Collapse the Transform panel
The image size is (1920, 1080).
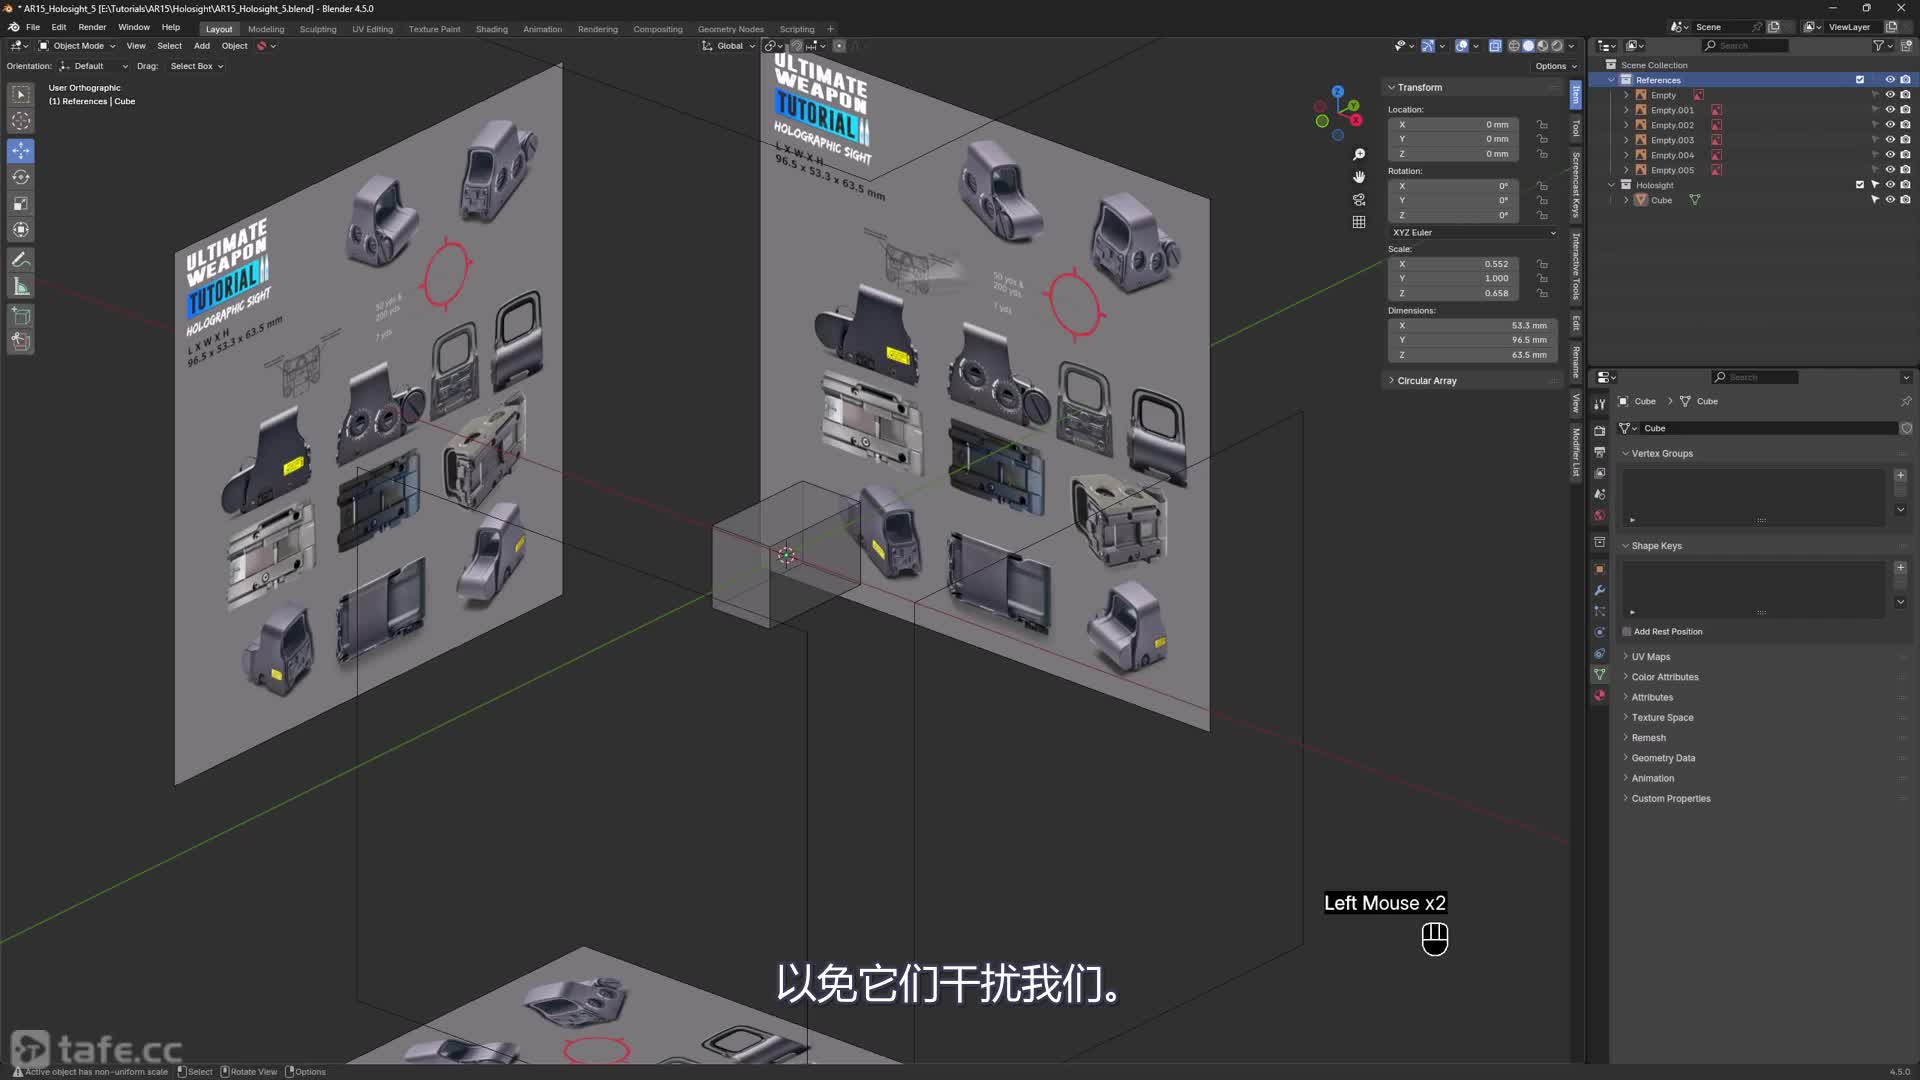click(1419, 88)
